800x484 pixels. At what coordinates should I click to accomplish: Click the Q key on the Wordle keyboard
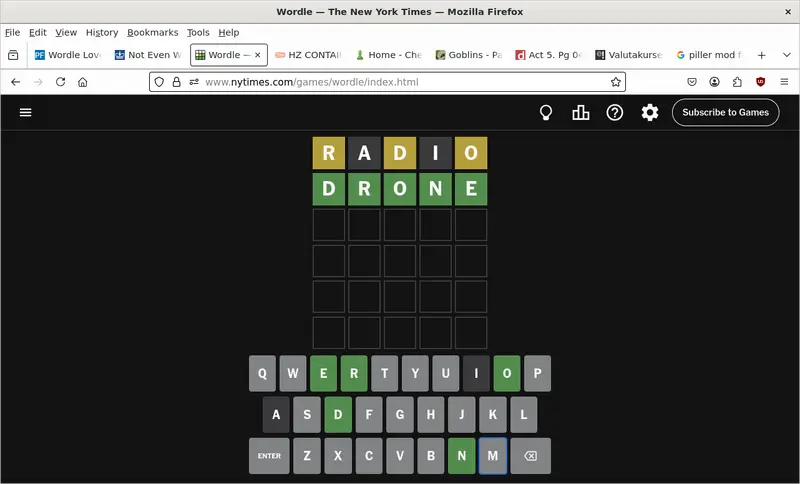[x=262, y=373]
